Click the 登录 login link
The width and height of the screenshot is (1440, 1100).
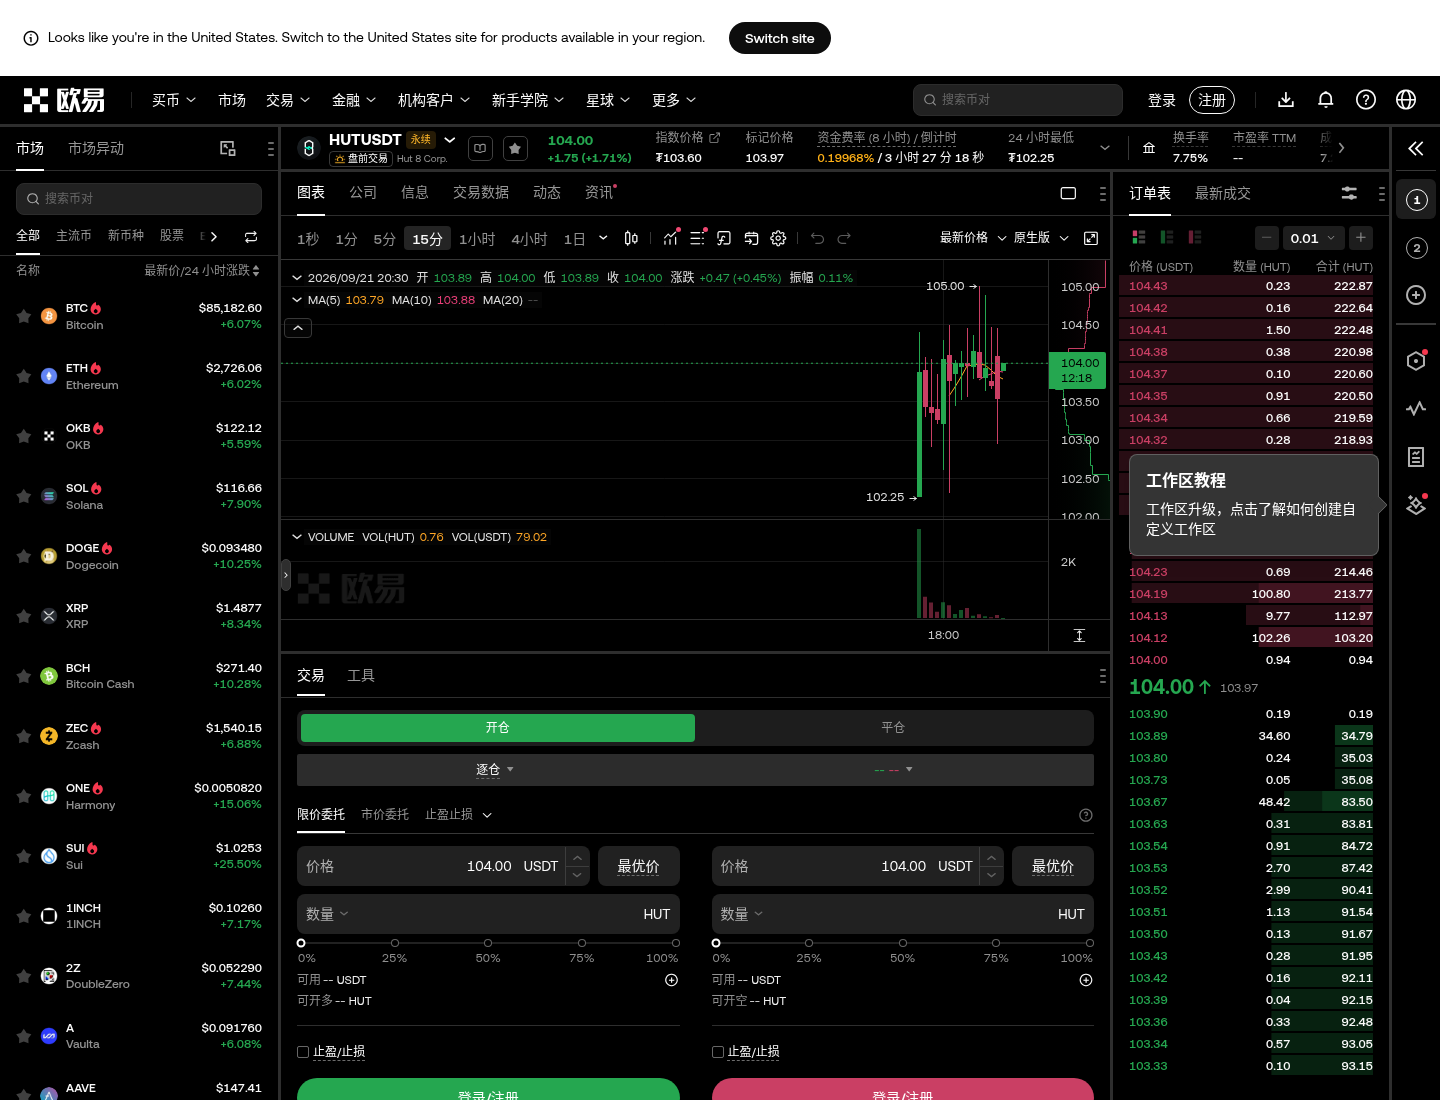coord(1162,100)
